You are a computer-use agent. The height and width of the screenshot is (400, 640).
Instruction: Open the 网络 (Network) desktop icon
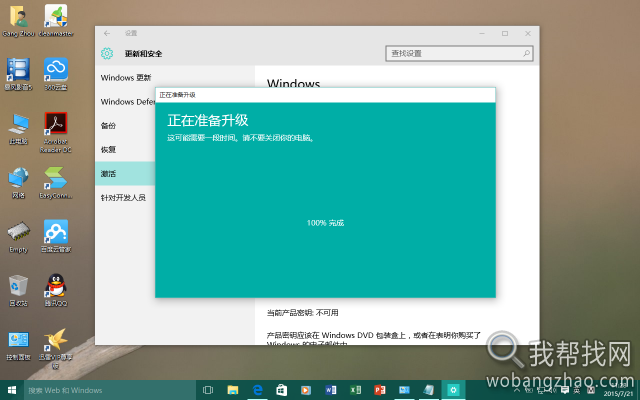tap(18, 182)
